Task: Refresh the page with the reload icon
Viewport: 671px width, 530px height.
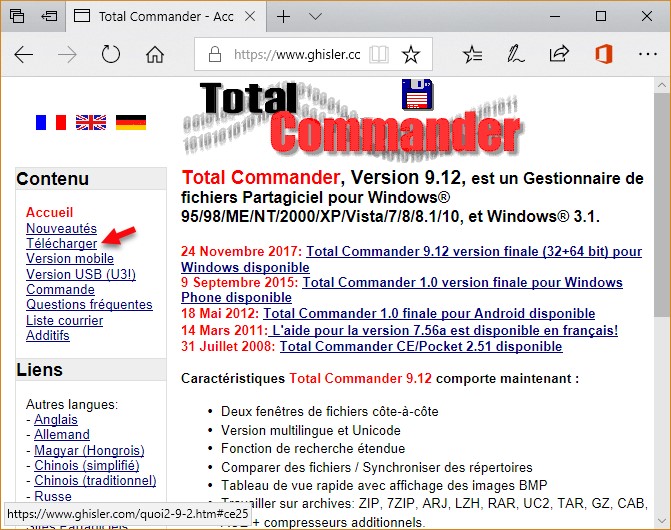Action: click(111, 54)
